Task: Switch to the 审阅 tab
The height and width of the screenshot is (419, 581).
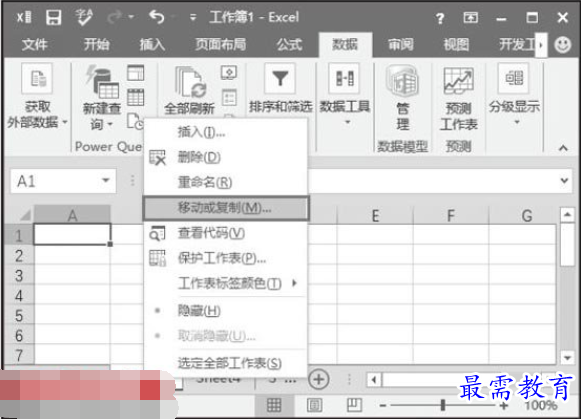Action: 401,45
